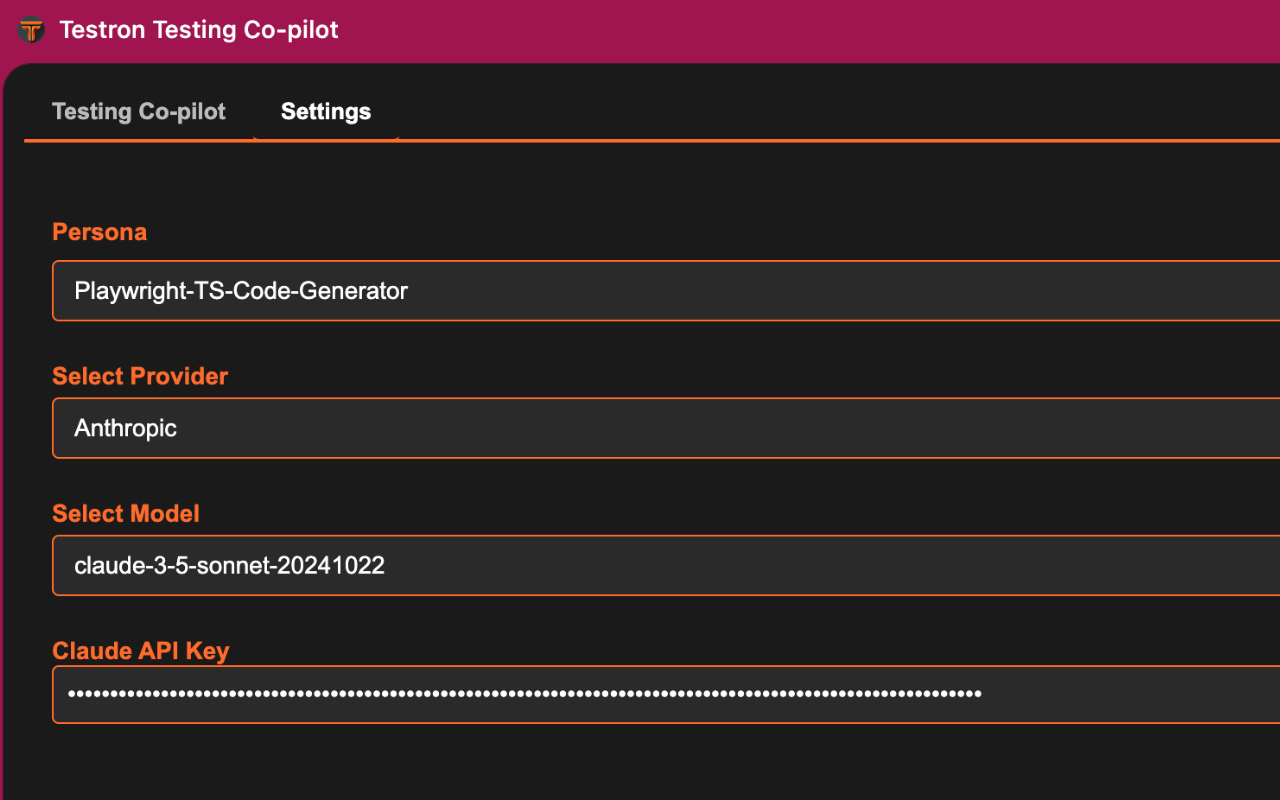This screenshot has width=1280, height=800.
Task: Click the Claude API Key label
Action: 141,651
